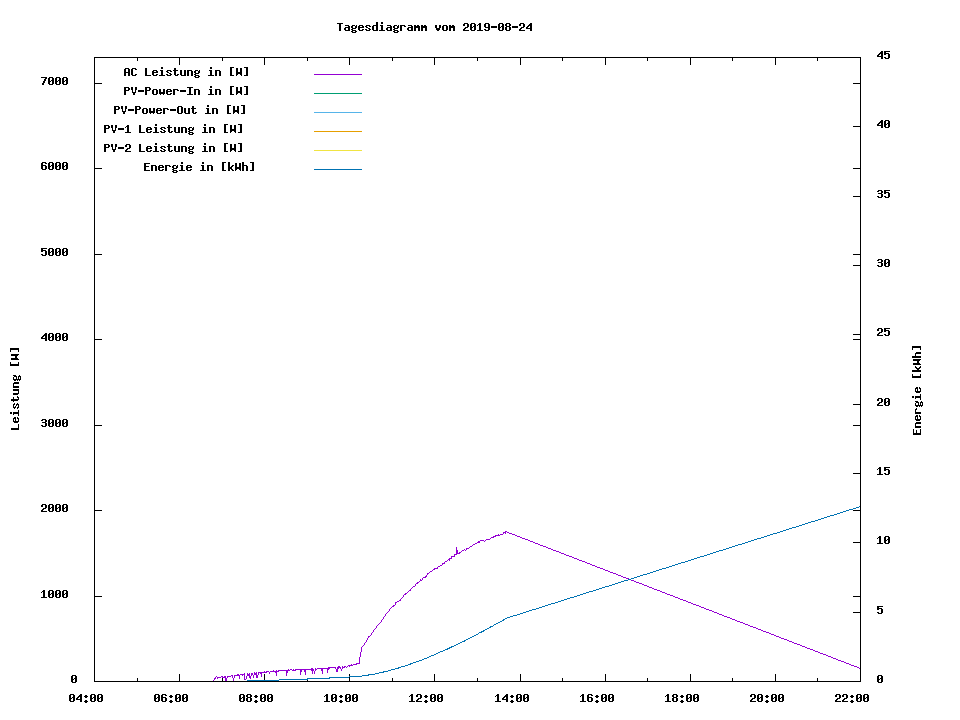Click the 14:00 tick label on the time axis
This screenshot has width=960, height=720.
coord(511,699)
